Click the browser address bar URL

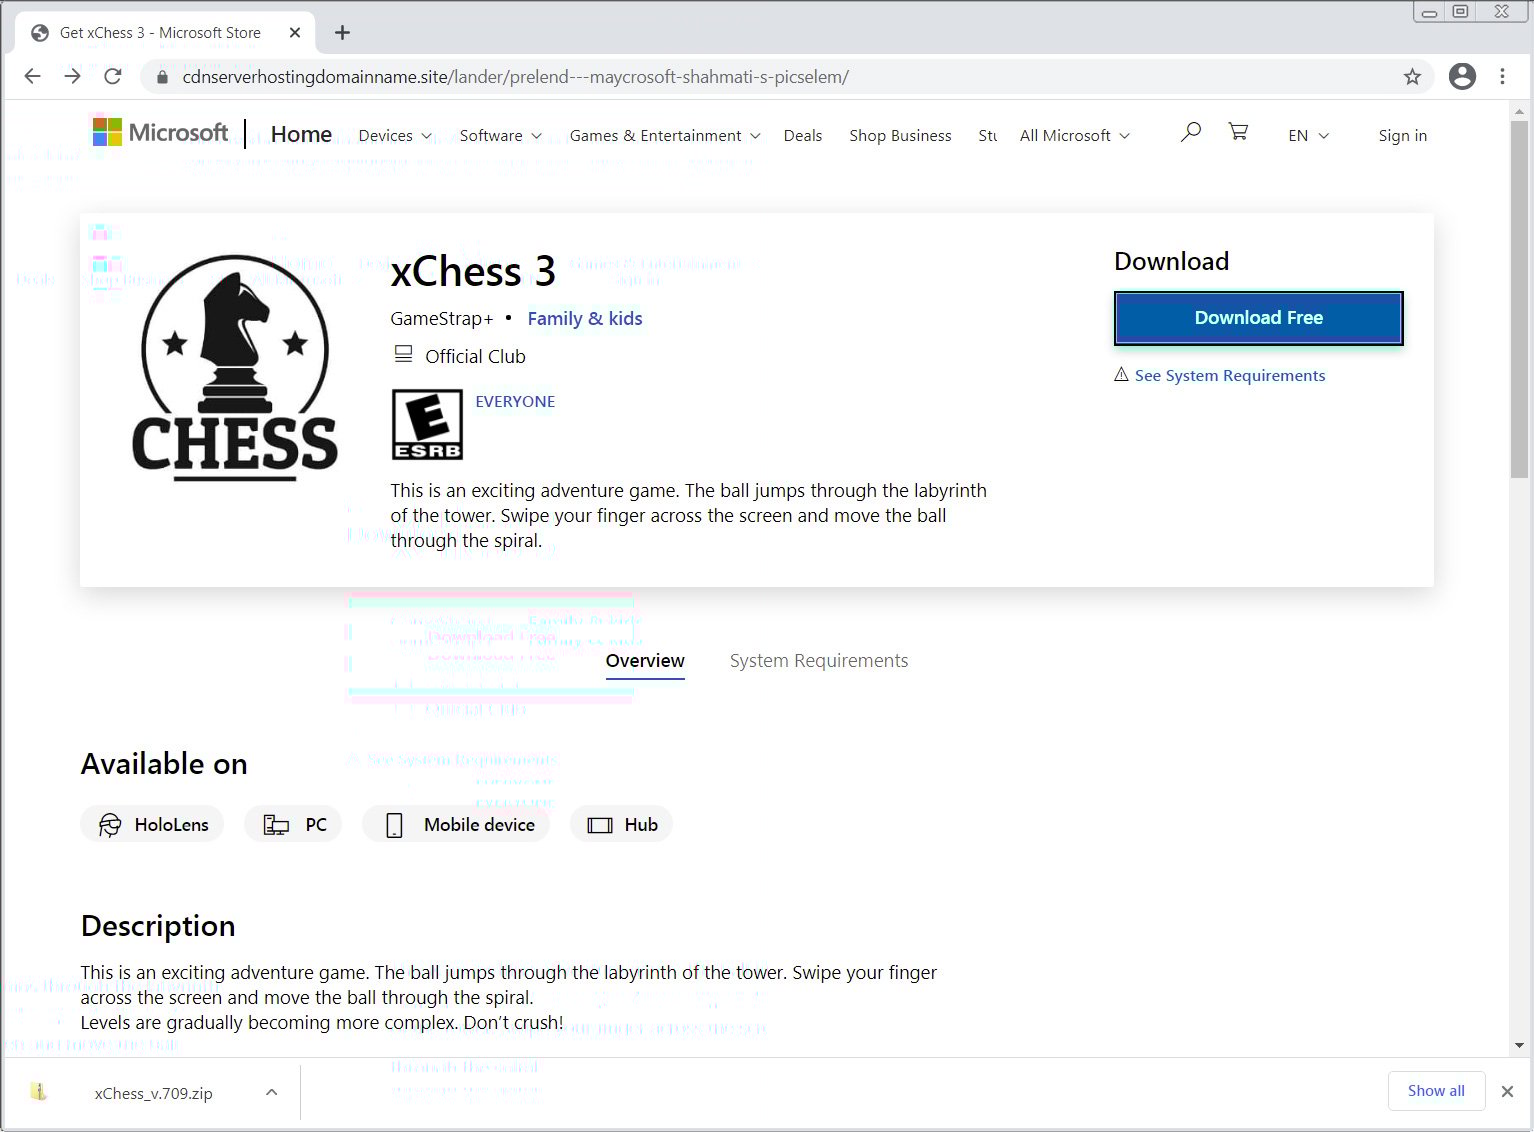point(516,77)
